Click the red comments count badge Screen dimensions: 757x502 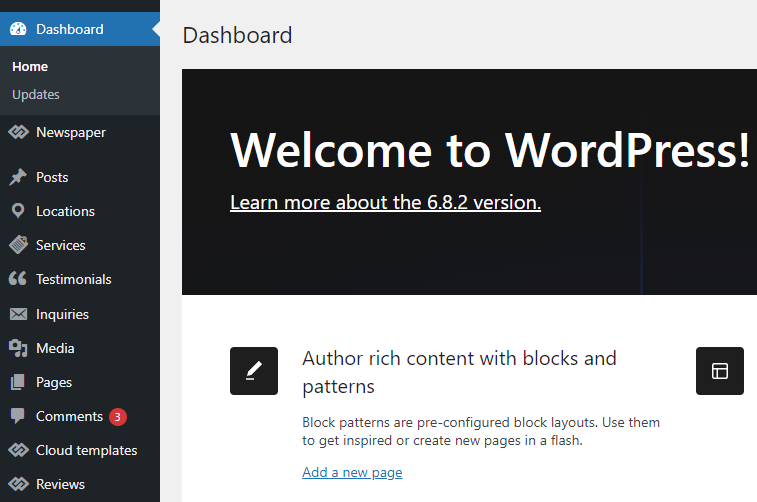point(118,416)
